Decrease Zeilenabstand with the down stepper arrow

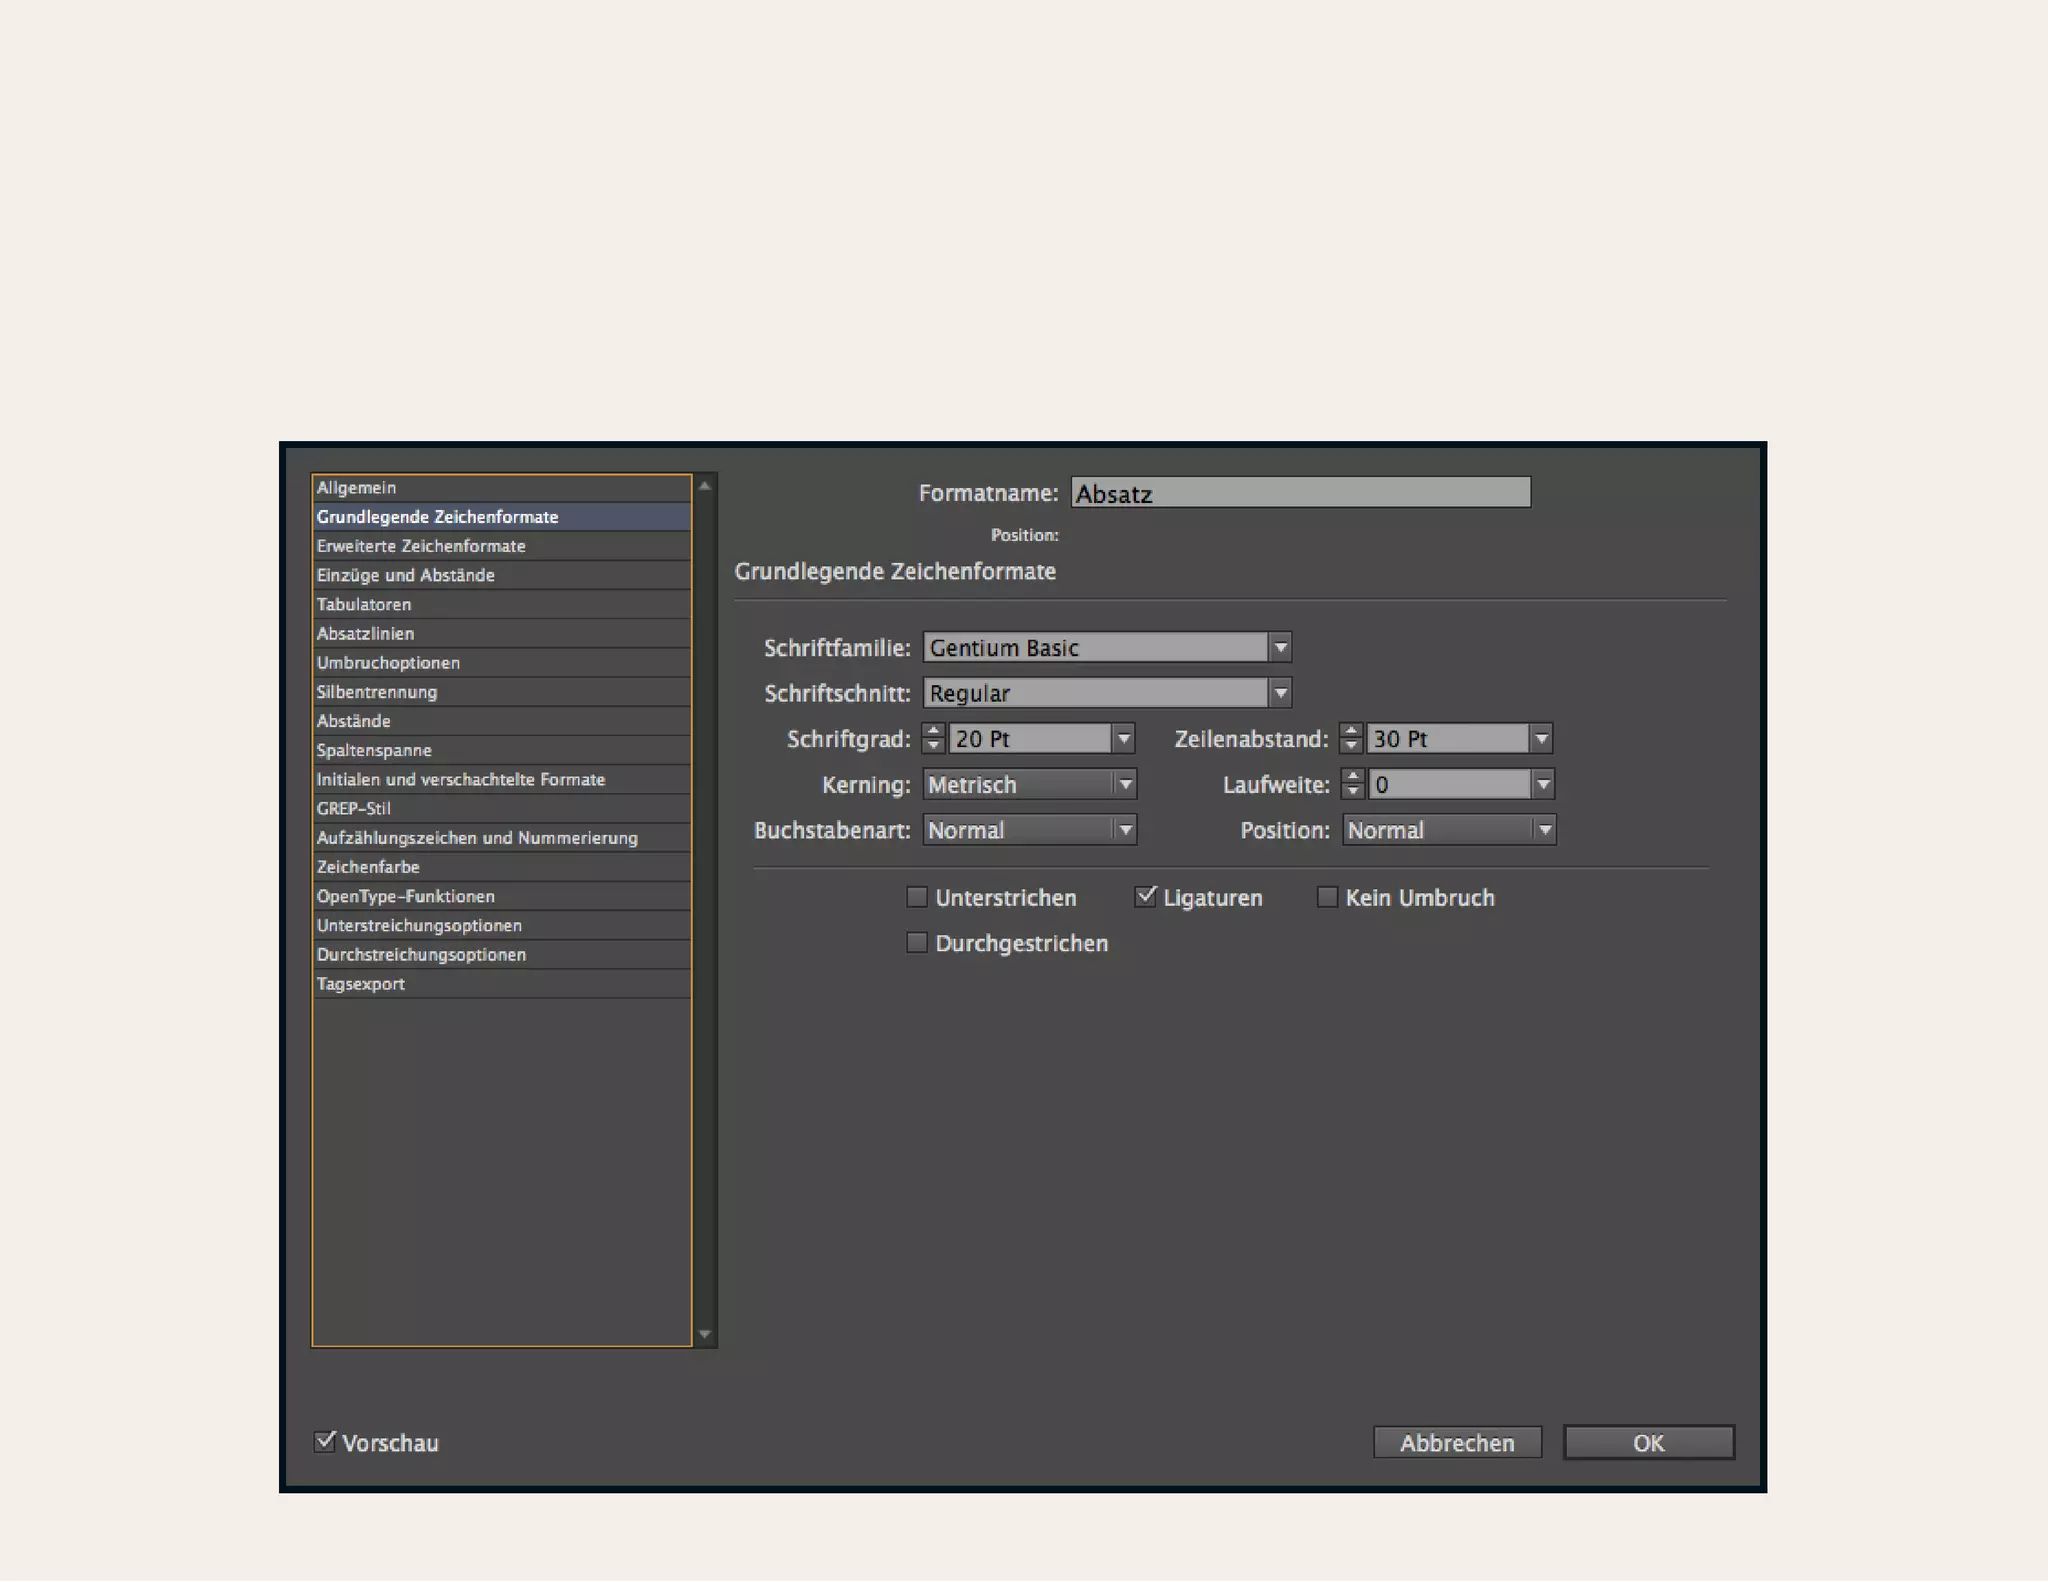click(1351, 746)
